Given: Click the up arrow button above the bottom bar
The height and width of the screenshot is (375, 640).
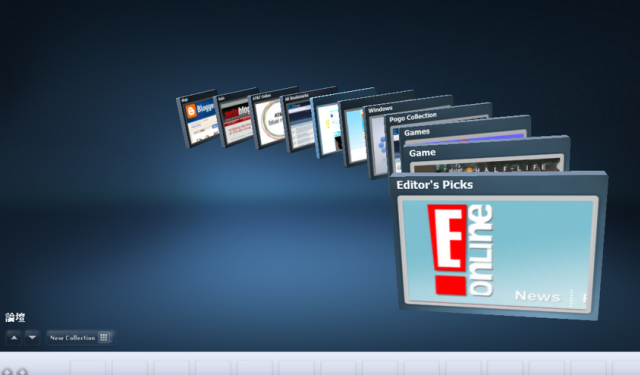Looking at the screenshot, I should pyautogui.click(x=14, y=338).
